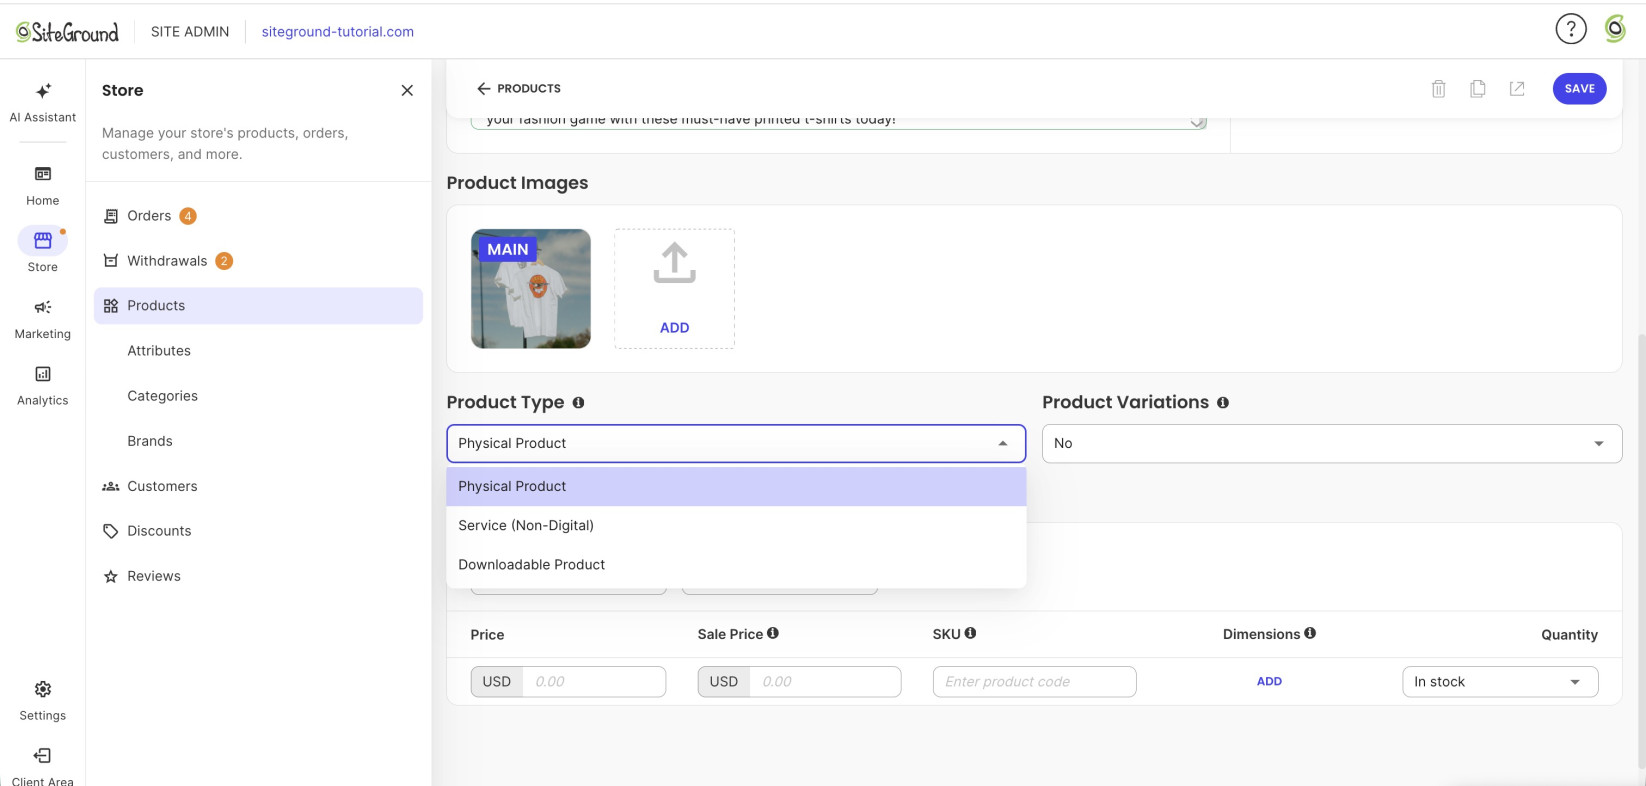Screen dimensions: 1646x786
Task: Click the back arrow beside PRODUCTS
Action: 484,88
